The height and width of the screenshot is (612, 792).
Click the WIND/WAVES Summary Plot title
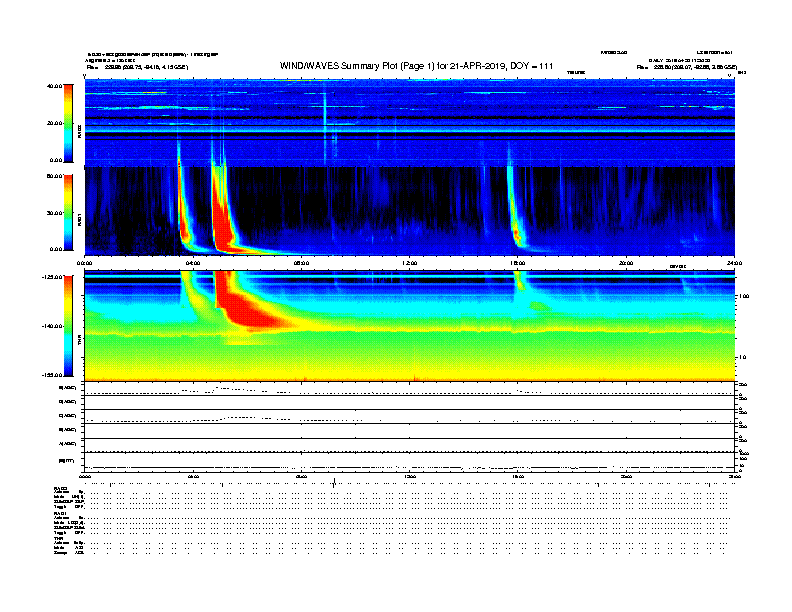416,66
